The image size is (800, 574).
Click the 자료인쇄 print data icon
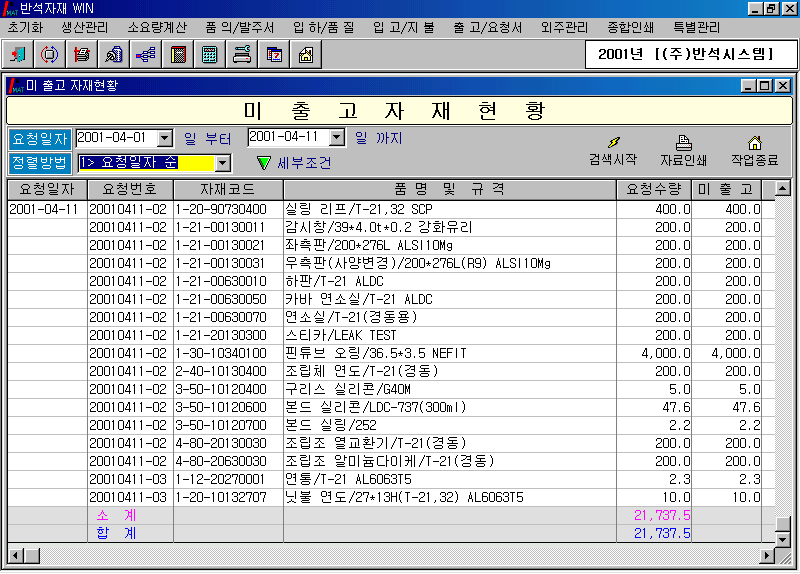683,150
